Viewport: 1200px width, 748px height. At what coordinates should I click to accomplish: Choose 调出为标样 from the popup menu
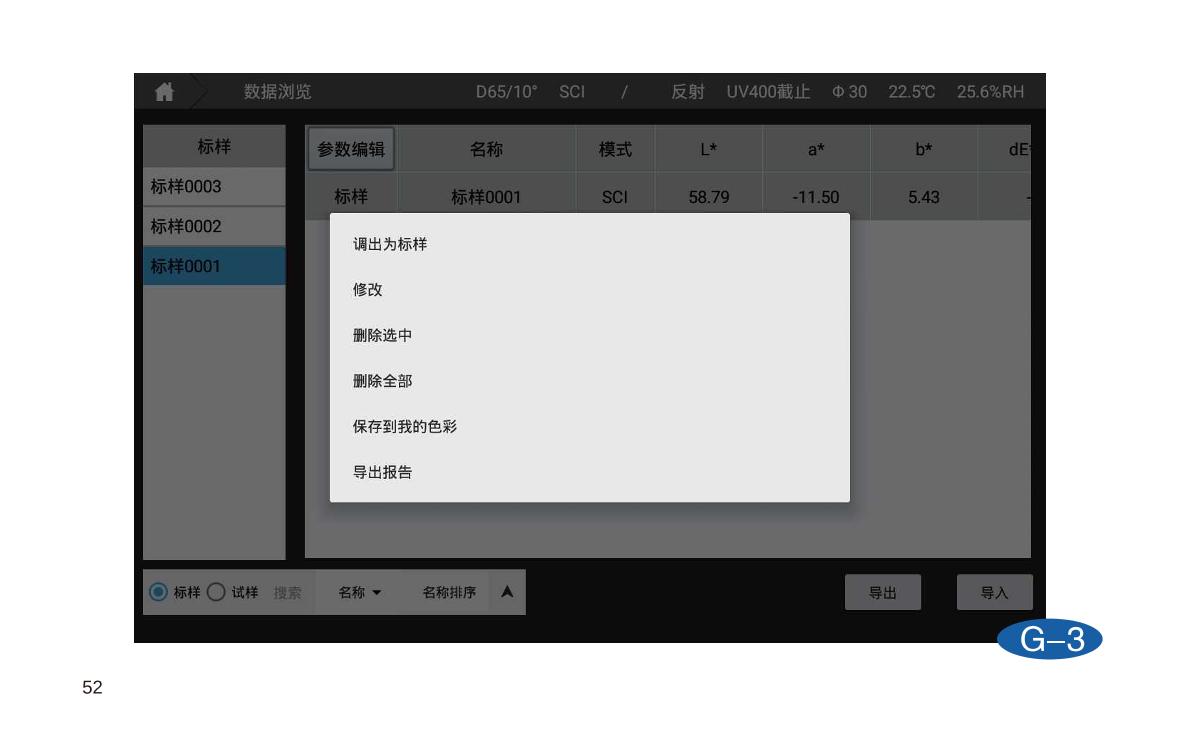pos(390,244)
